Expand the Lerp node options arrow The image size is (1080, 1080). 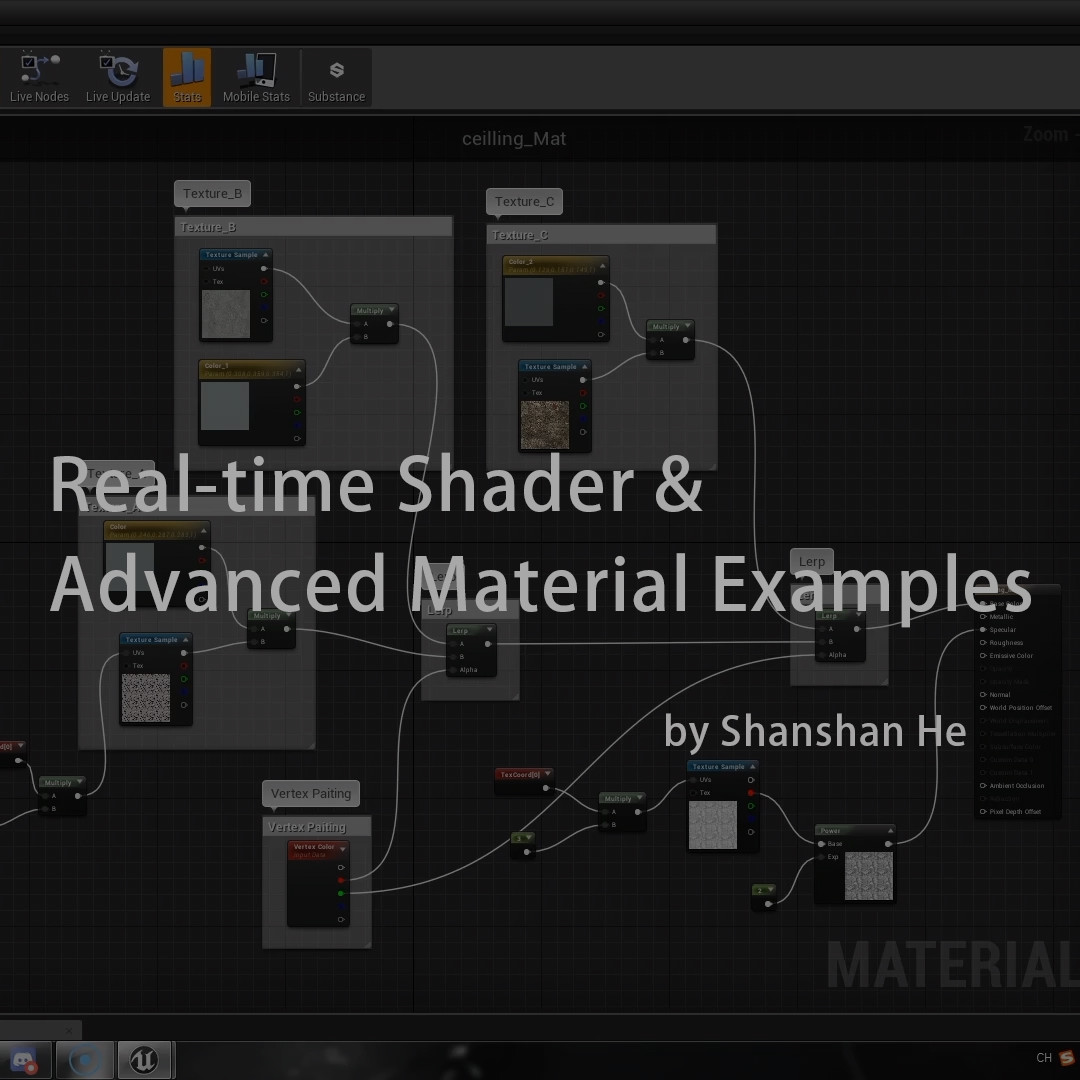click(487, 630)
